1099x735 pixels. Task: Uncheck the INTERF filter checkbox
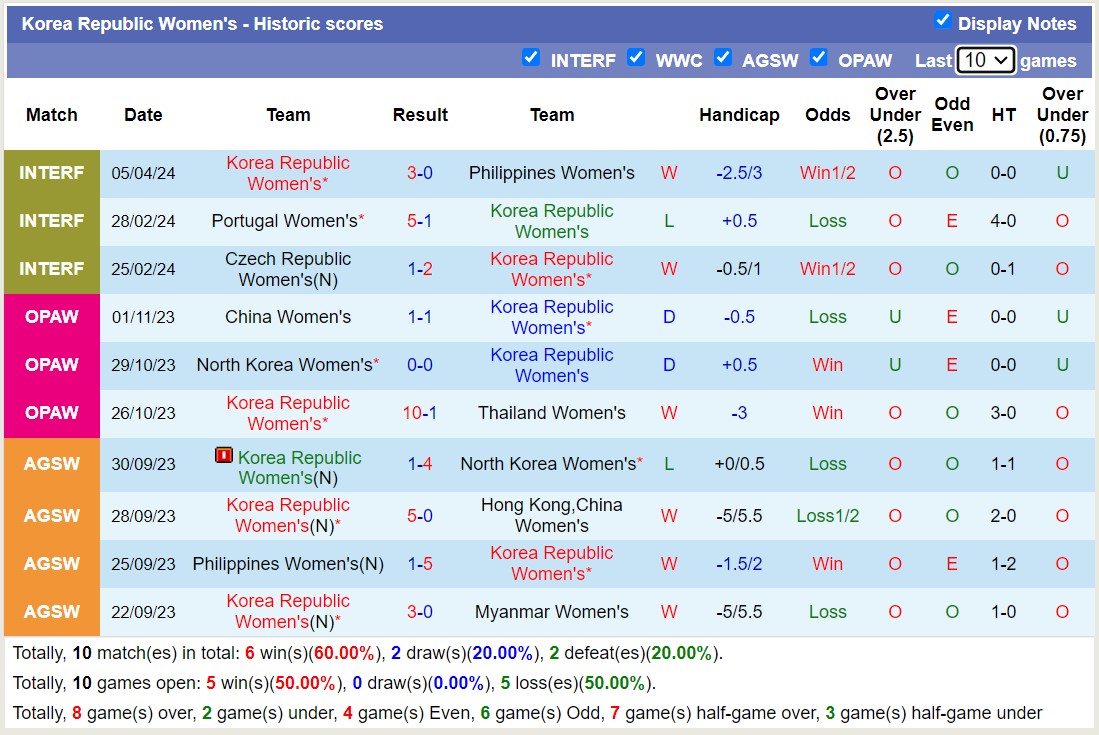click(531, 58)
